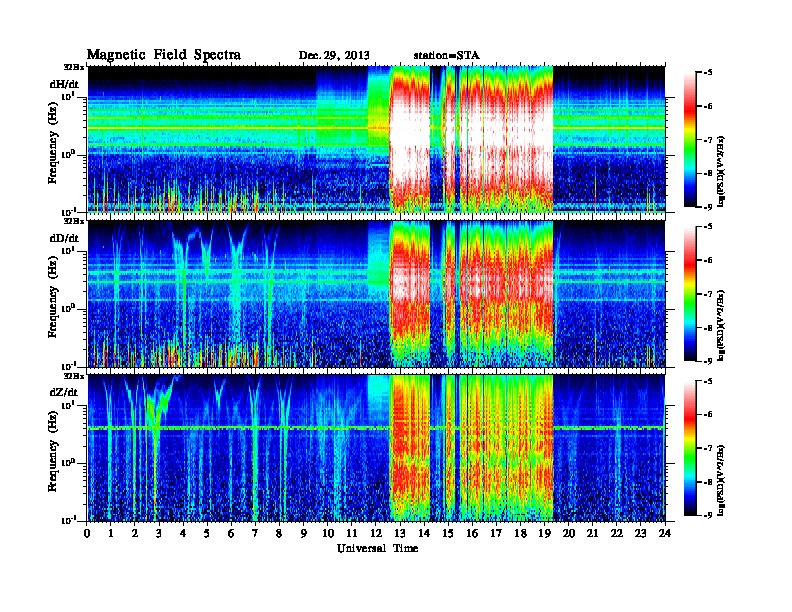Screen dimensions: 792x612
Task: Pick the dD/dt panel color bar
Action: [690, 293]
